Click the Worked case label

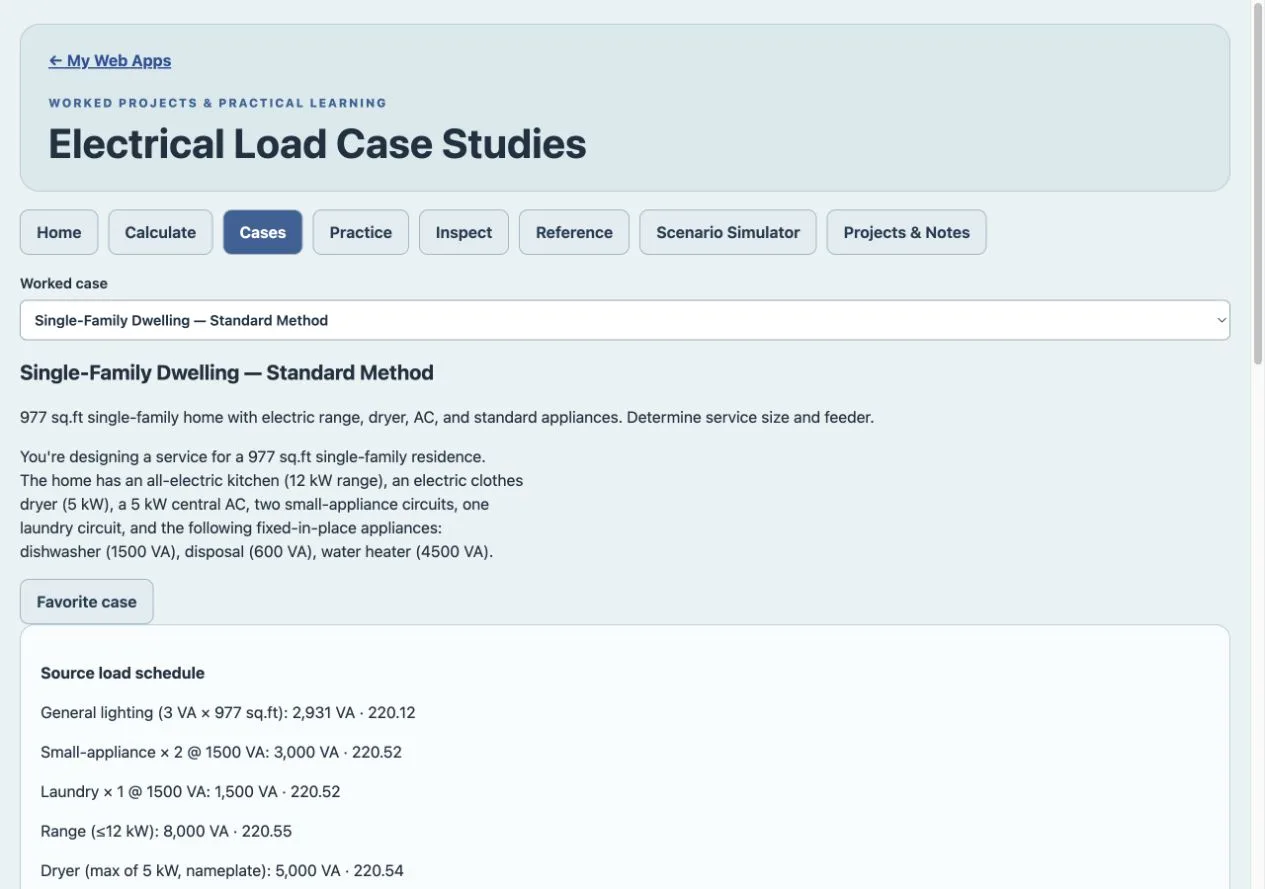tap(64, 283)
